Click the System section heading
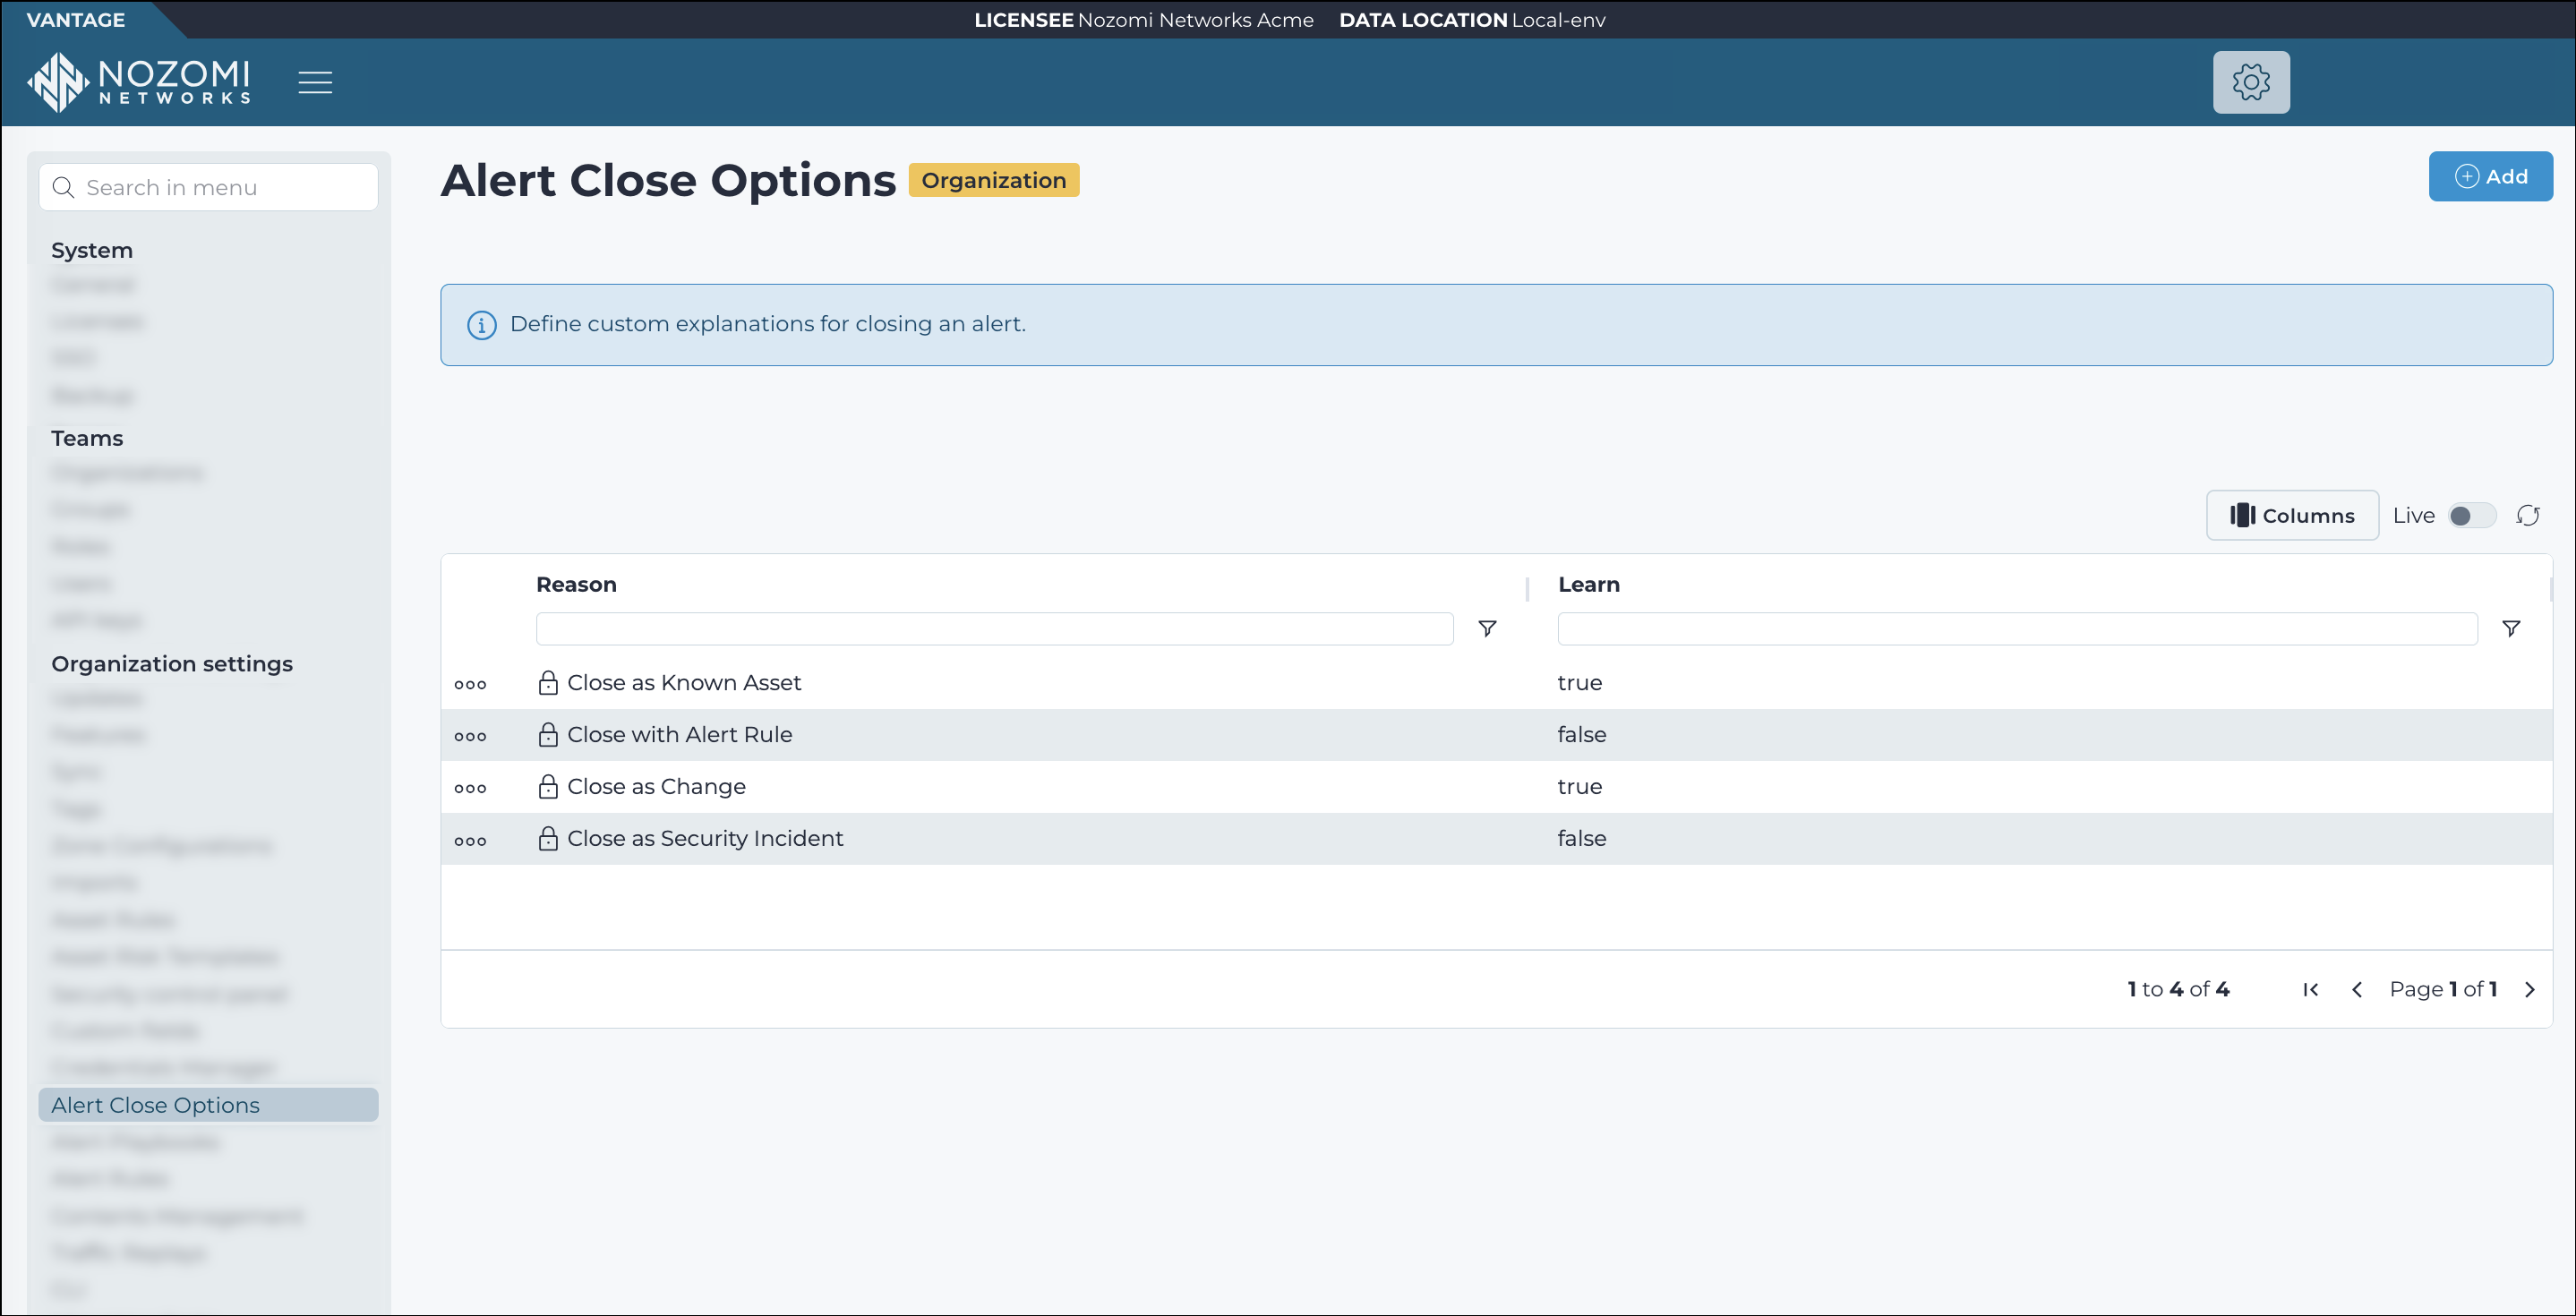This screenshot has height=1316, width=2576. 92,251
